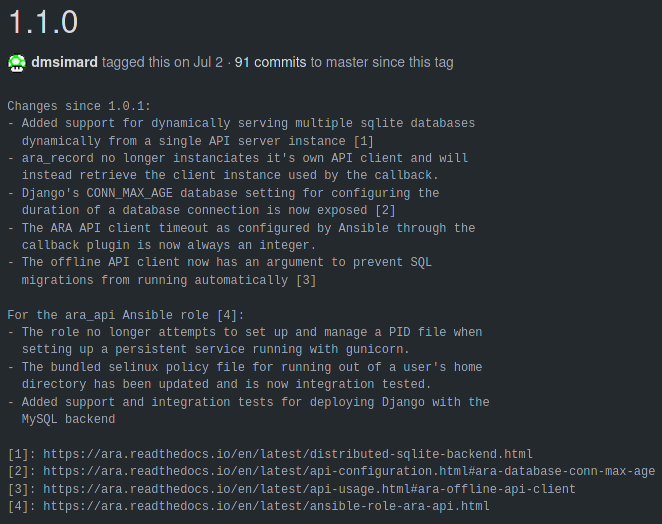662x524 pixels.
Task: Click the word CONN_MAX_AGE in the notes
Action: [x=130, y=193]
